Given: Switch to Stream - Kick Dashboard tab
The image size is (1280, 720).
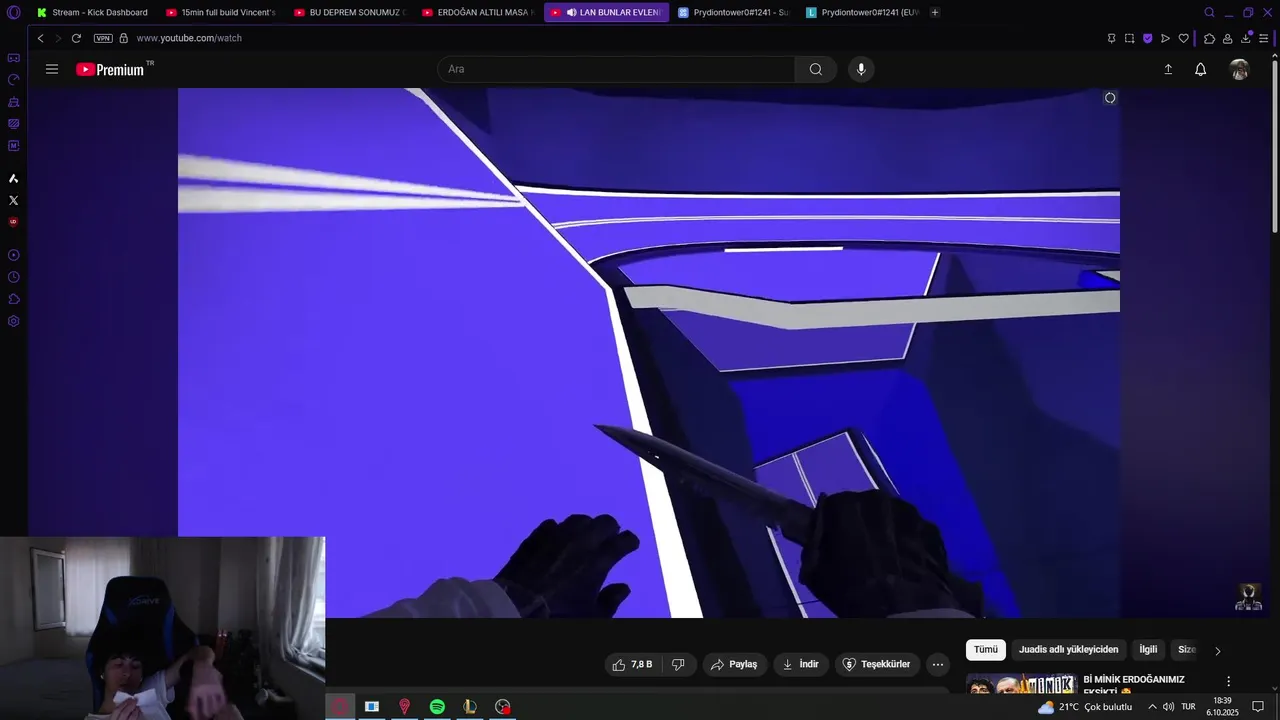Looking at the screenshot, I should pyautogui.click(x=92, y=12).
